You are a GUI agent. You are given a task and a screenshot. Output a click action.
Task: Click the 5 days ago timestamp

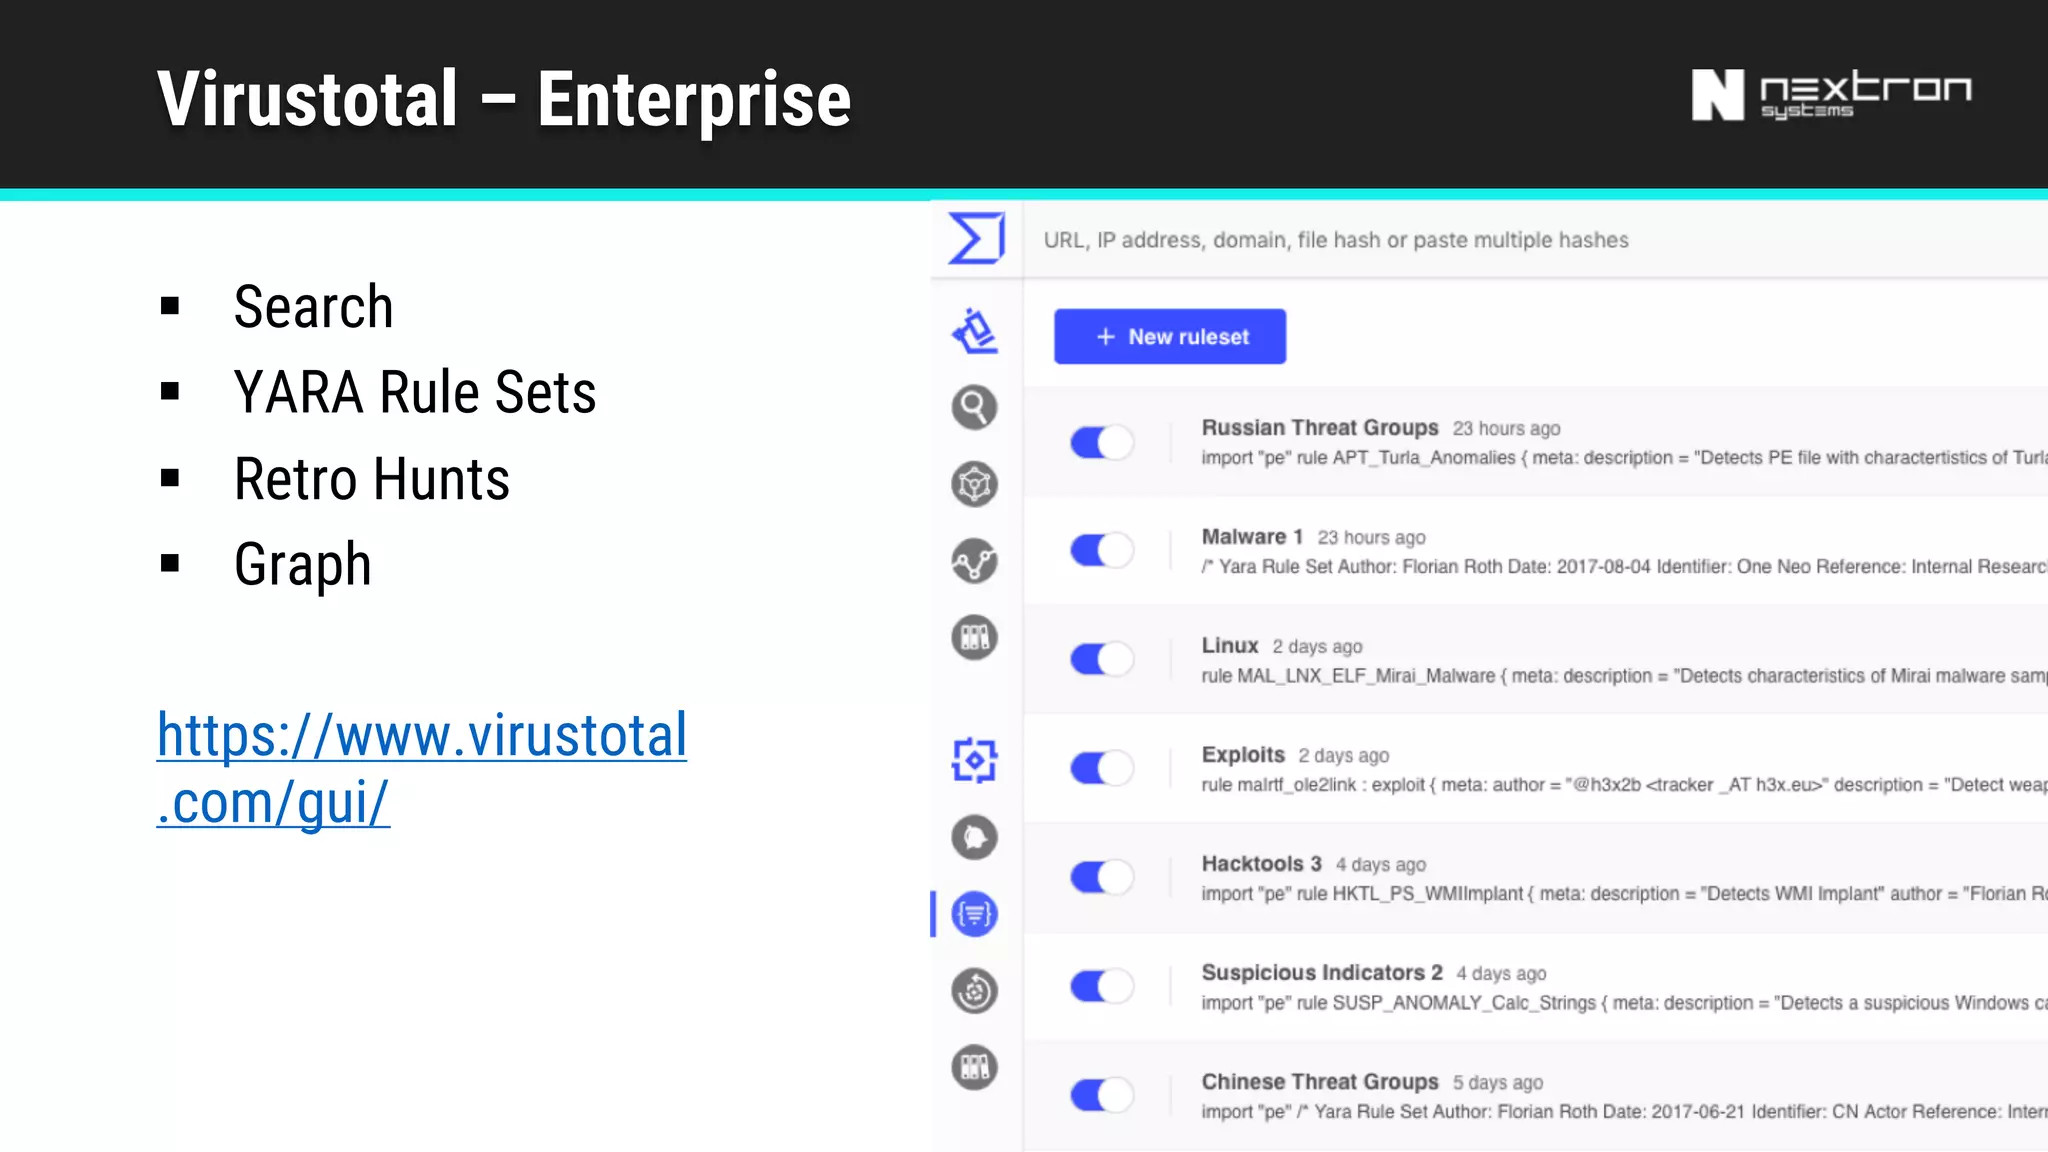click(1498, 1083)
